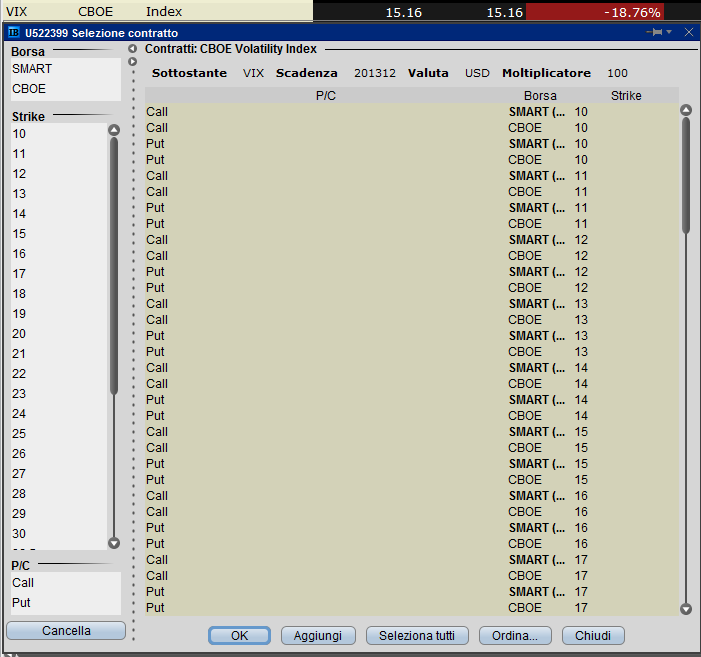The width and height of the screenshot is (701, 657).
Task: Click the pin icon in title bar
Action: pos(655,32)
